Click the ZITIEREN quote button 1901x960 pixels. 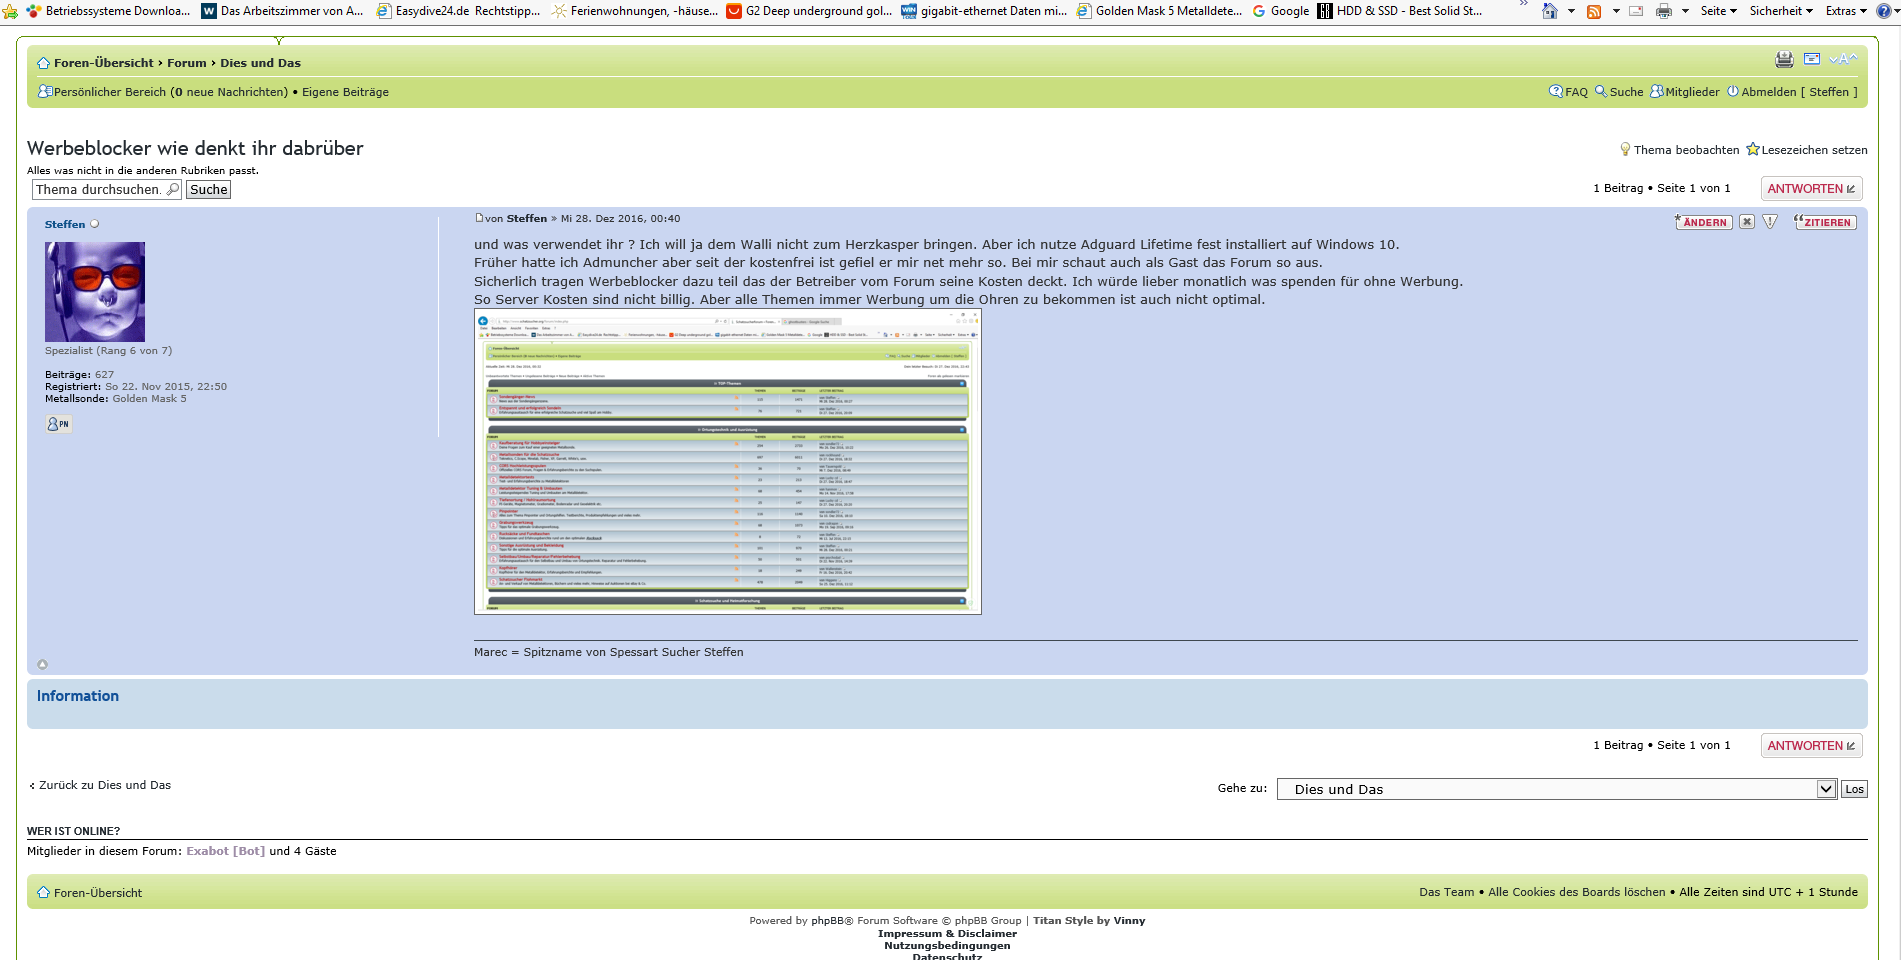click(1825, 222)
